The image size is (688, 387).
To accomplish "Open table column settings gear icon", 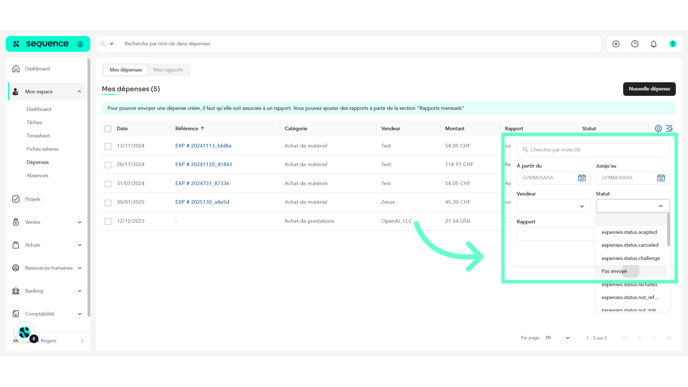I will coord(658,129).
